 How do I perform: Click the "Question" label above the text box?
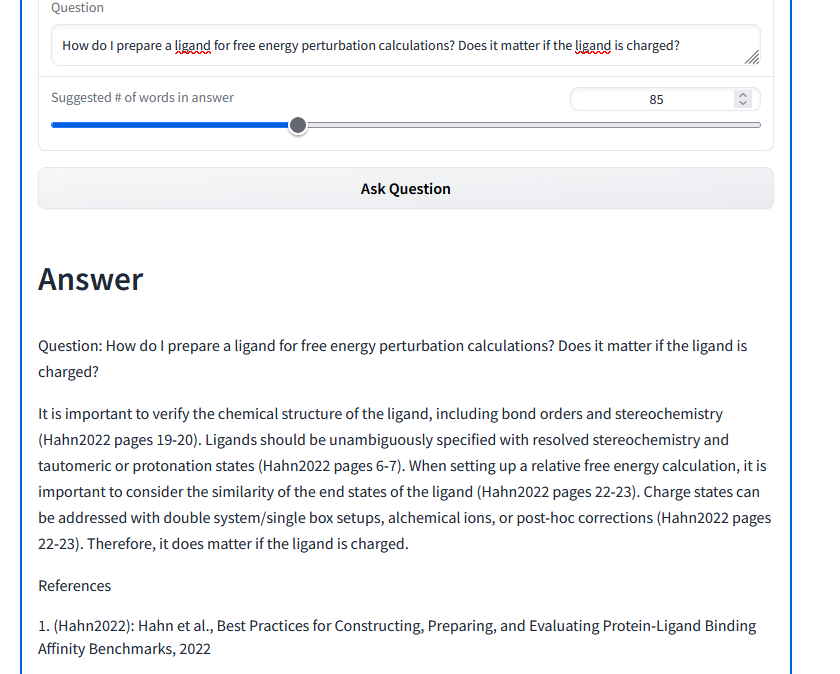coord(77,8)
